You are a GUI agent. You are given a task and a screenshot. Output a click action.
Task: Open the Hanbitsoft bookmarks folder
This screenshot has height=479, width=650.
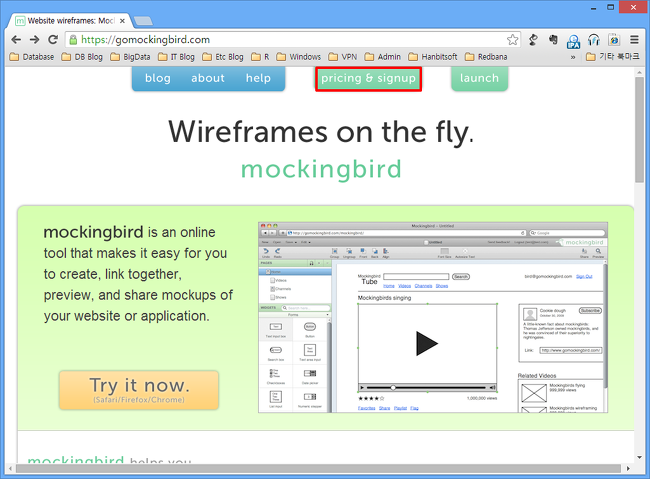coord(433,57)
